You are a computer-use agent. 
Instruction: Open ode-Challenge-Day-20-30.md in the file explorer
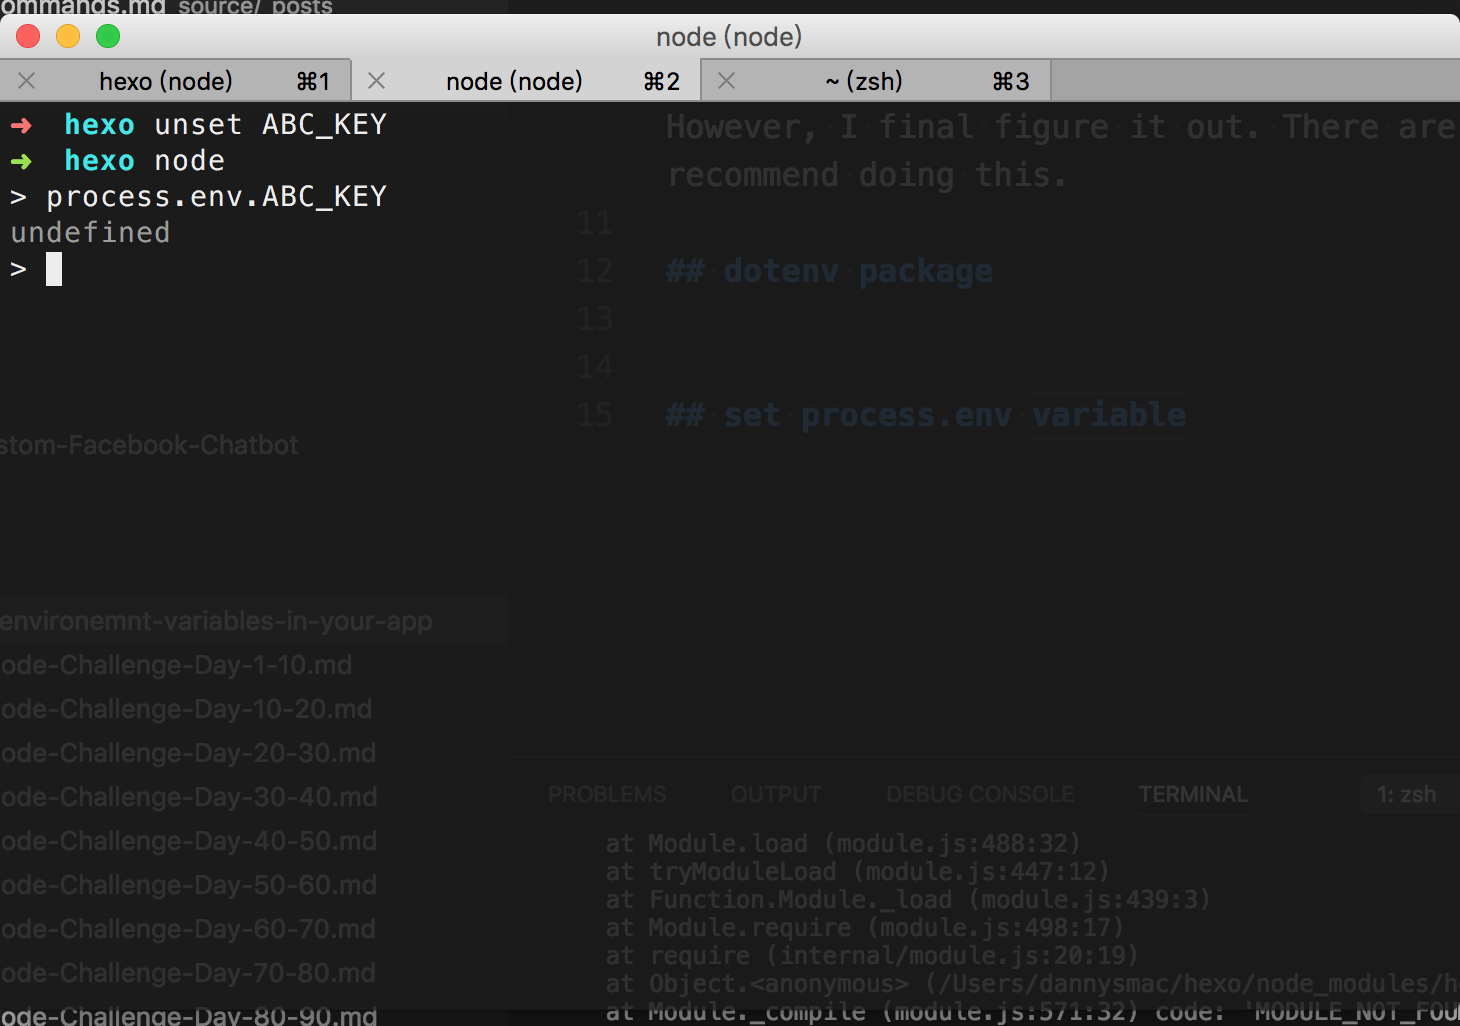click(x=188, y=753)
